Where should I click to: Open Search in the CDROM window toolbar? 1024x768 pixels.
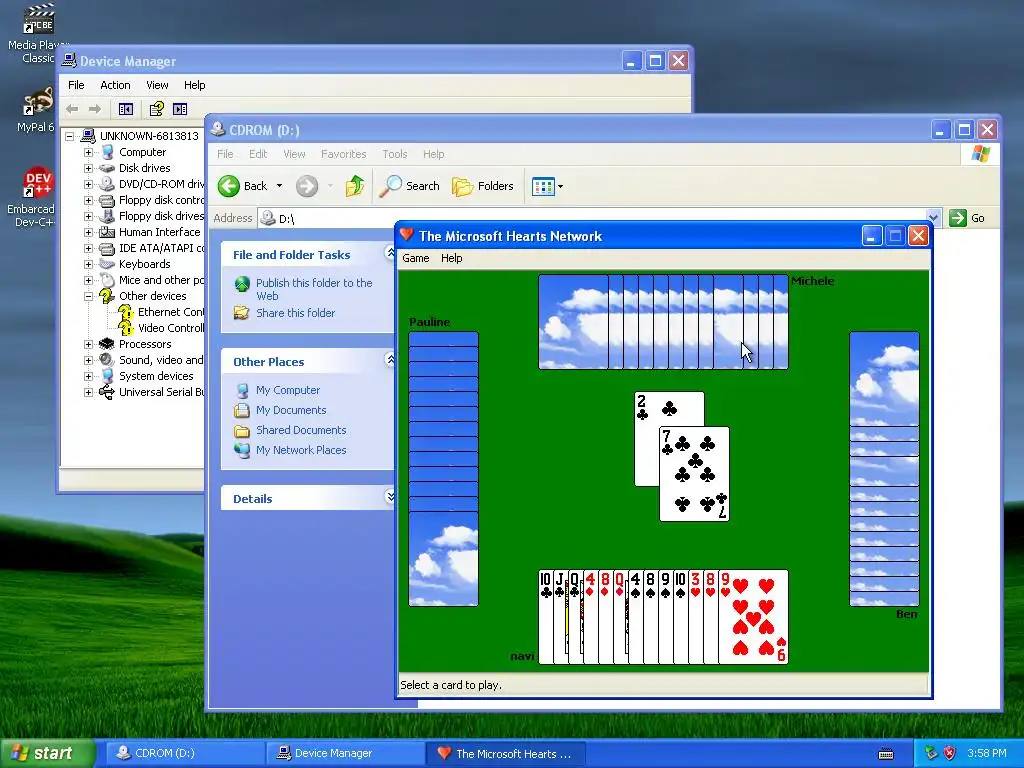[x=409, y=186]
